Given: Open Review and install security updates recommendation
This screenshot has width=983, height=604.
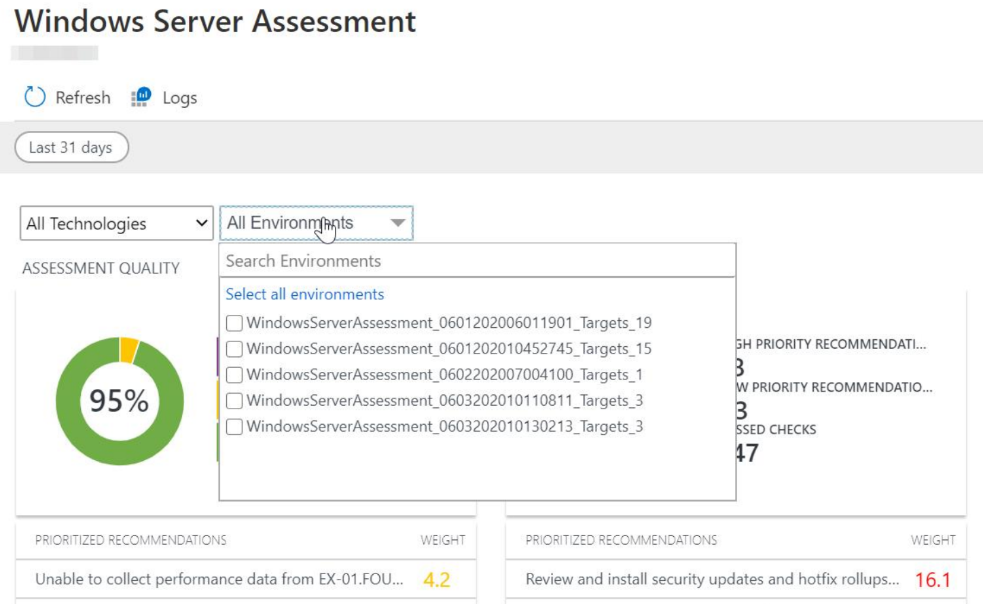Looking at the screenshot, I should [x=712, y=579].
